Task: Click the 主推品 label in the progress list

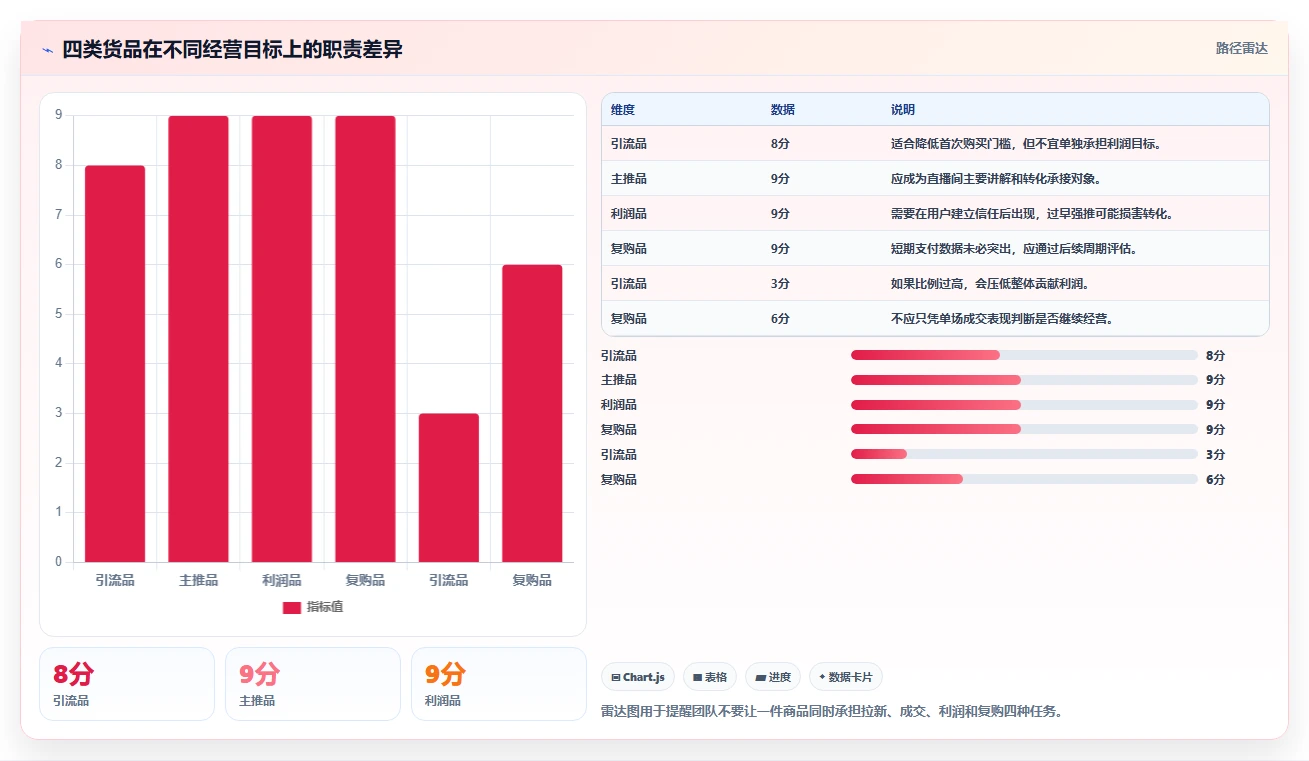Action: [x=619, y=380]
